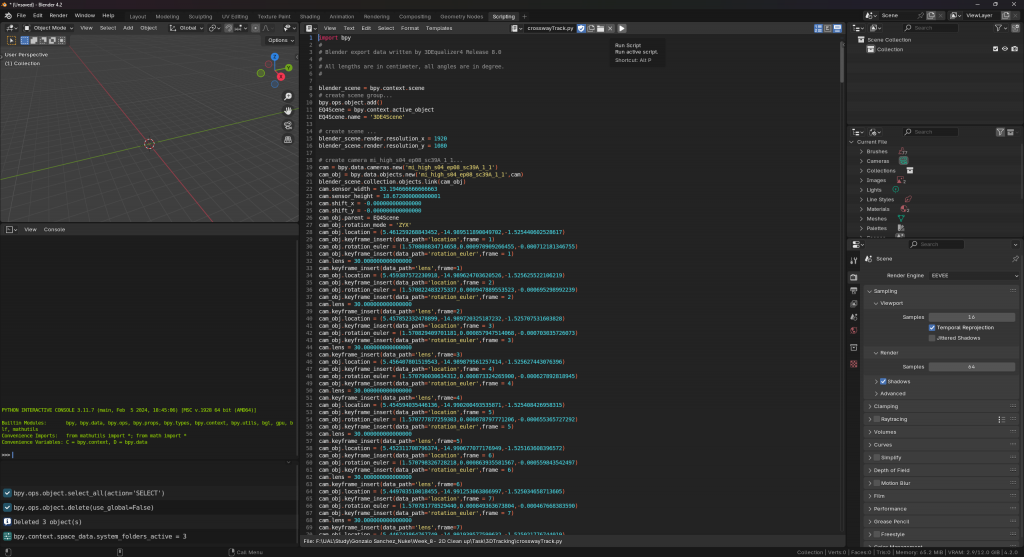This screenshot has height=557, width=1024.
Task: Hide Collection with the eye icon
Action: click(1005, 49)
